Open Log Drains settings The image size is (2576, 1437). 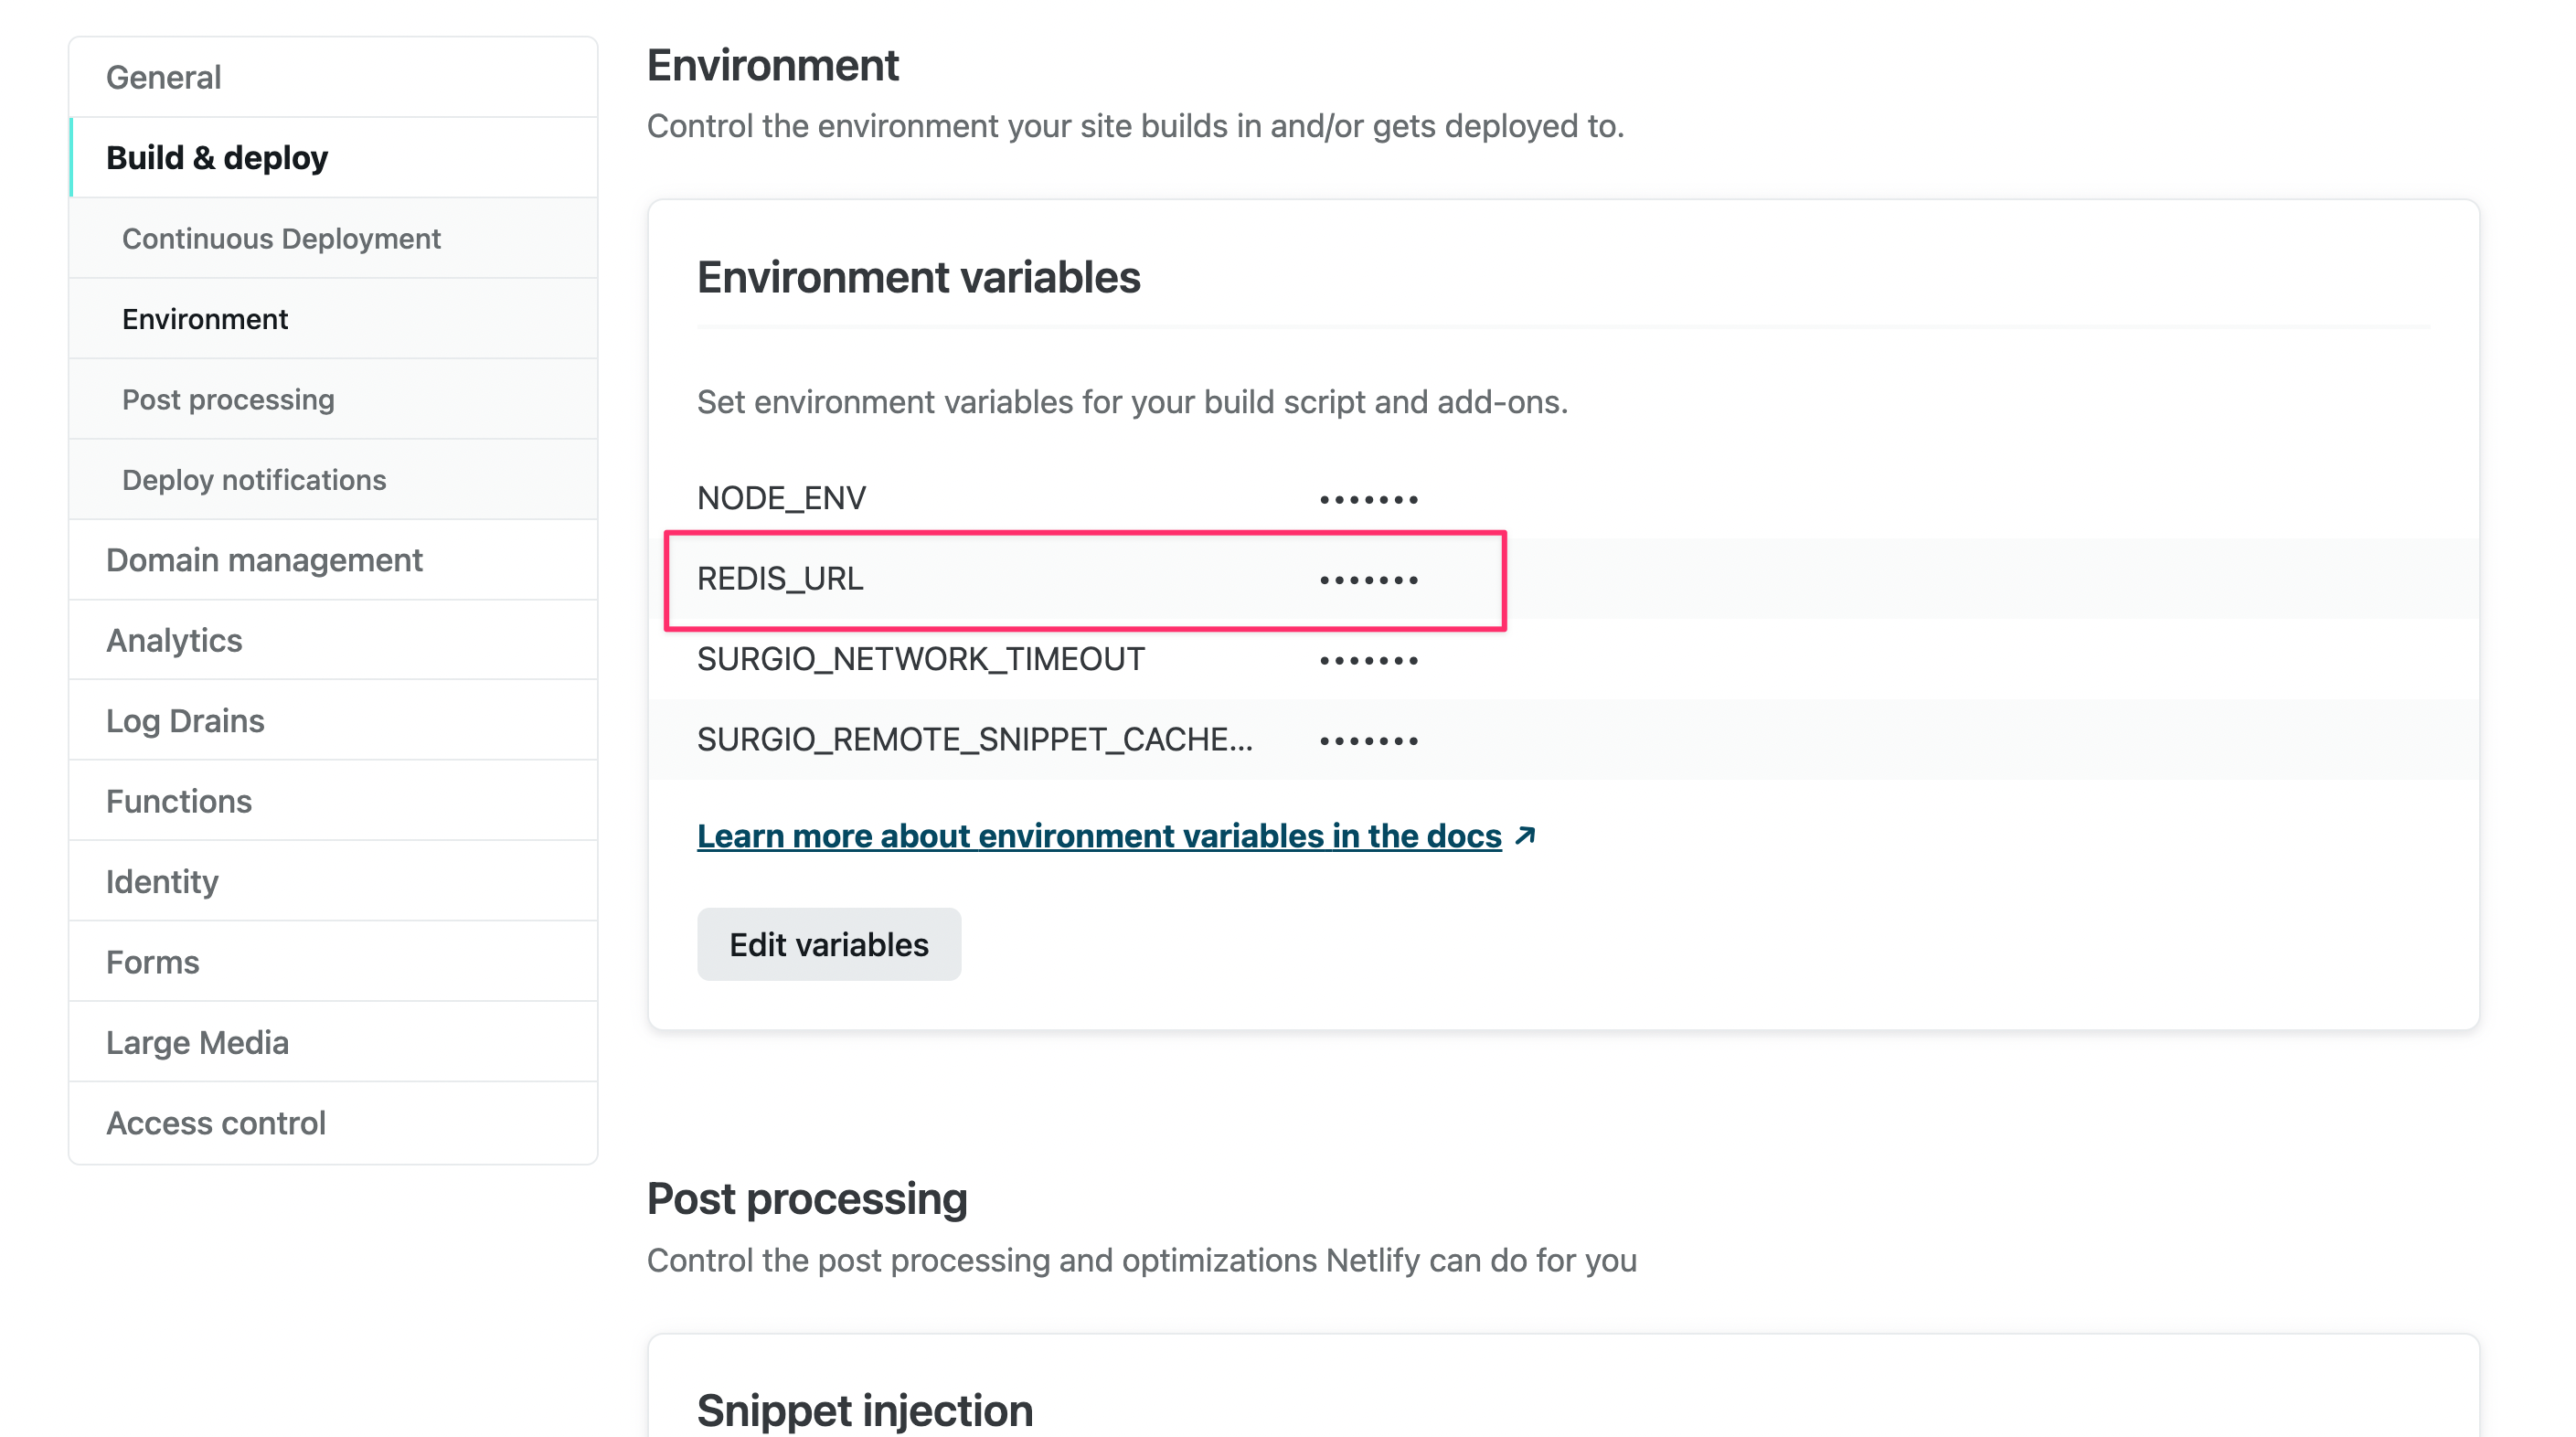tap(185, 721)
